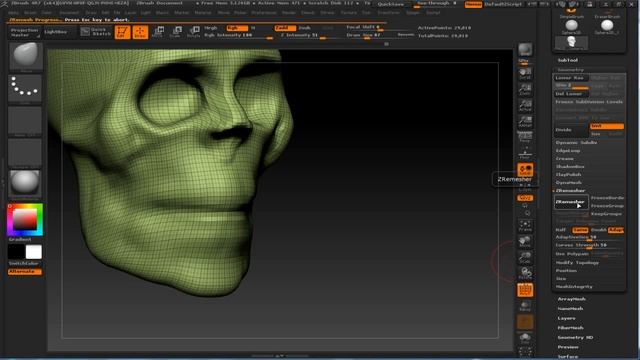Open the material sphere picker
The width and height of the screenshot is (640, 360).
[25, 184]
